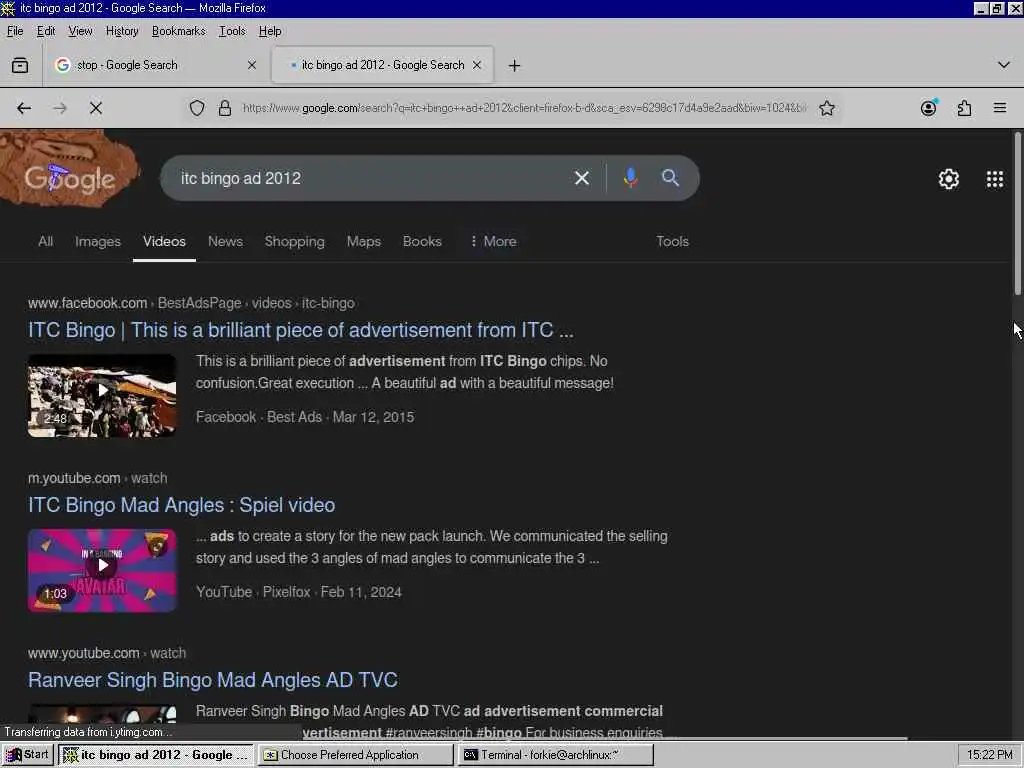Screen dimensions: 1024x768
Task: Open tracking protection shield icon
Action: pyautogui.click(x=197, y=108)
